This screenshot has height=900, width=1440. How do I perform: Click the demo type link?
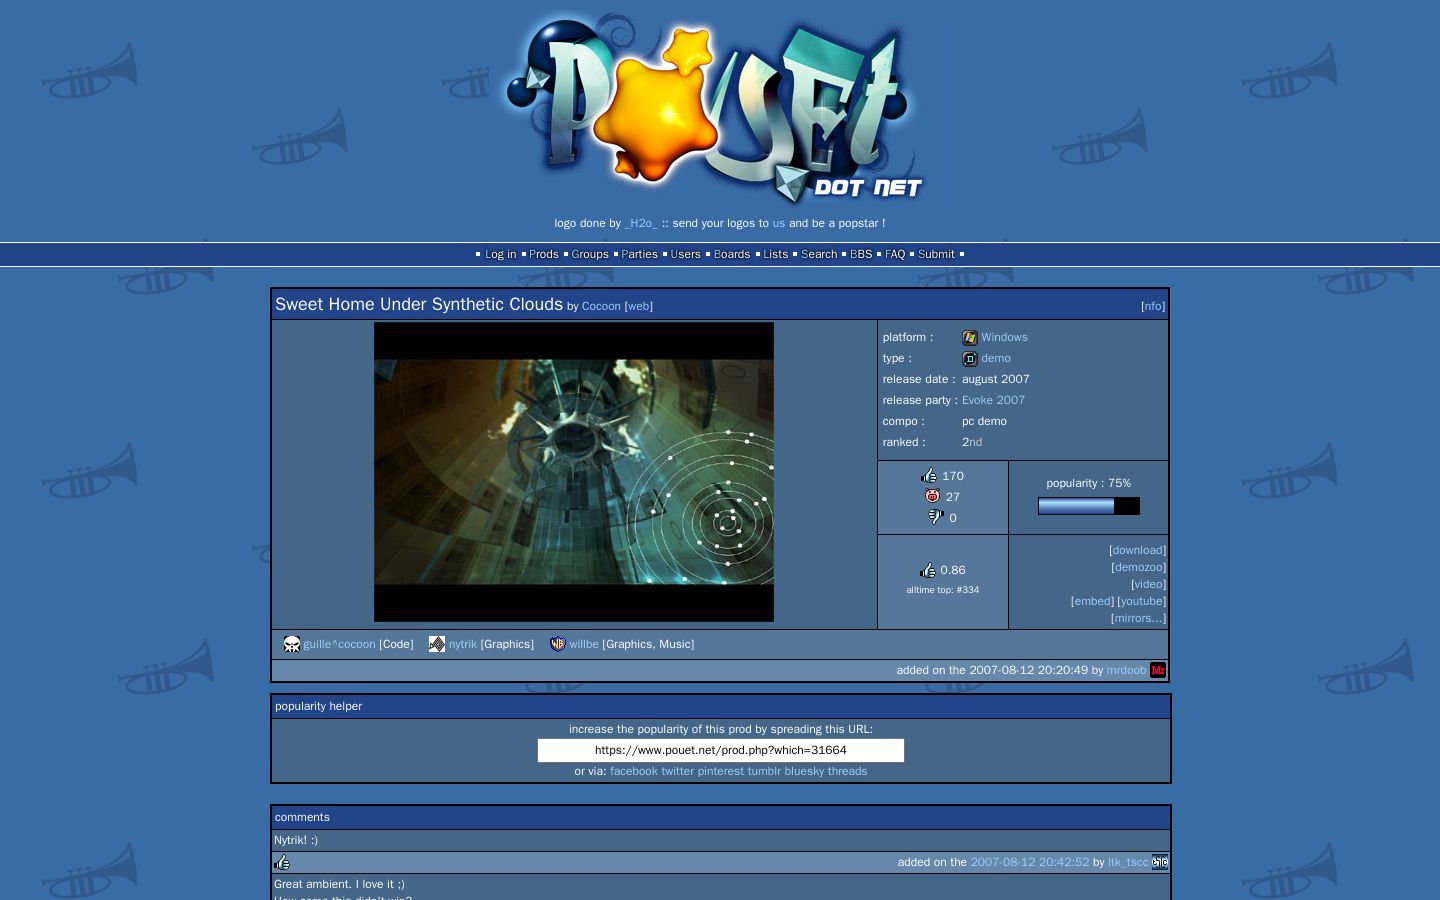[x=996, y=359]
